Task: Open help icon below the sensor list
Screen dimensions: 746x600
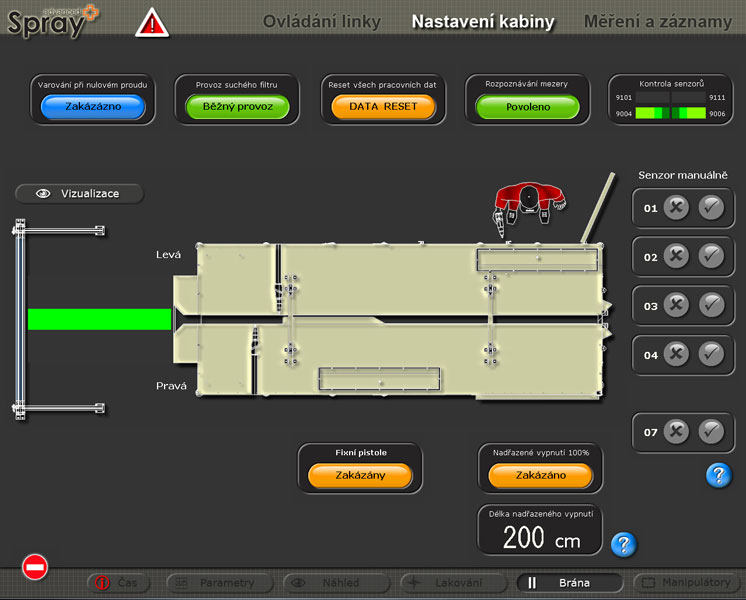Action: coord(718,475)
